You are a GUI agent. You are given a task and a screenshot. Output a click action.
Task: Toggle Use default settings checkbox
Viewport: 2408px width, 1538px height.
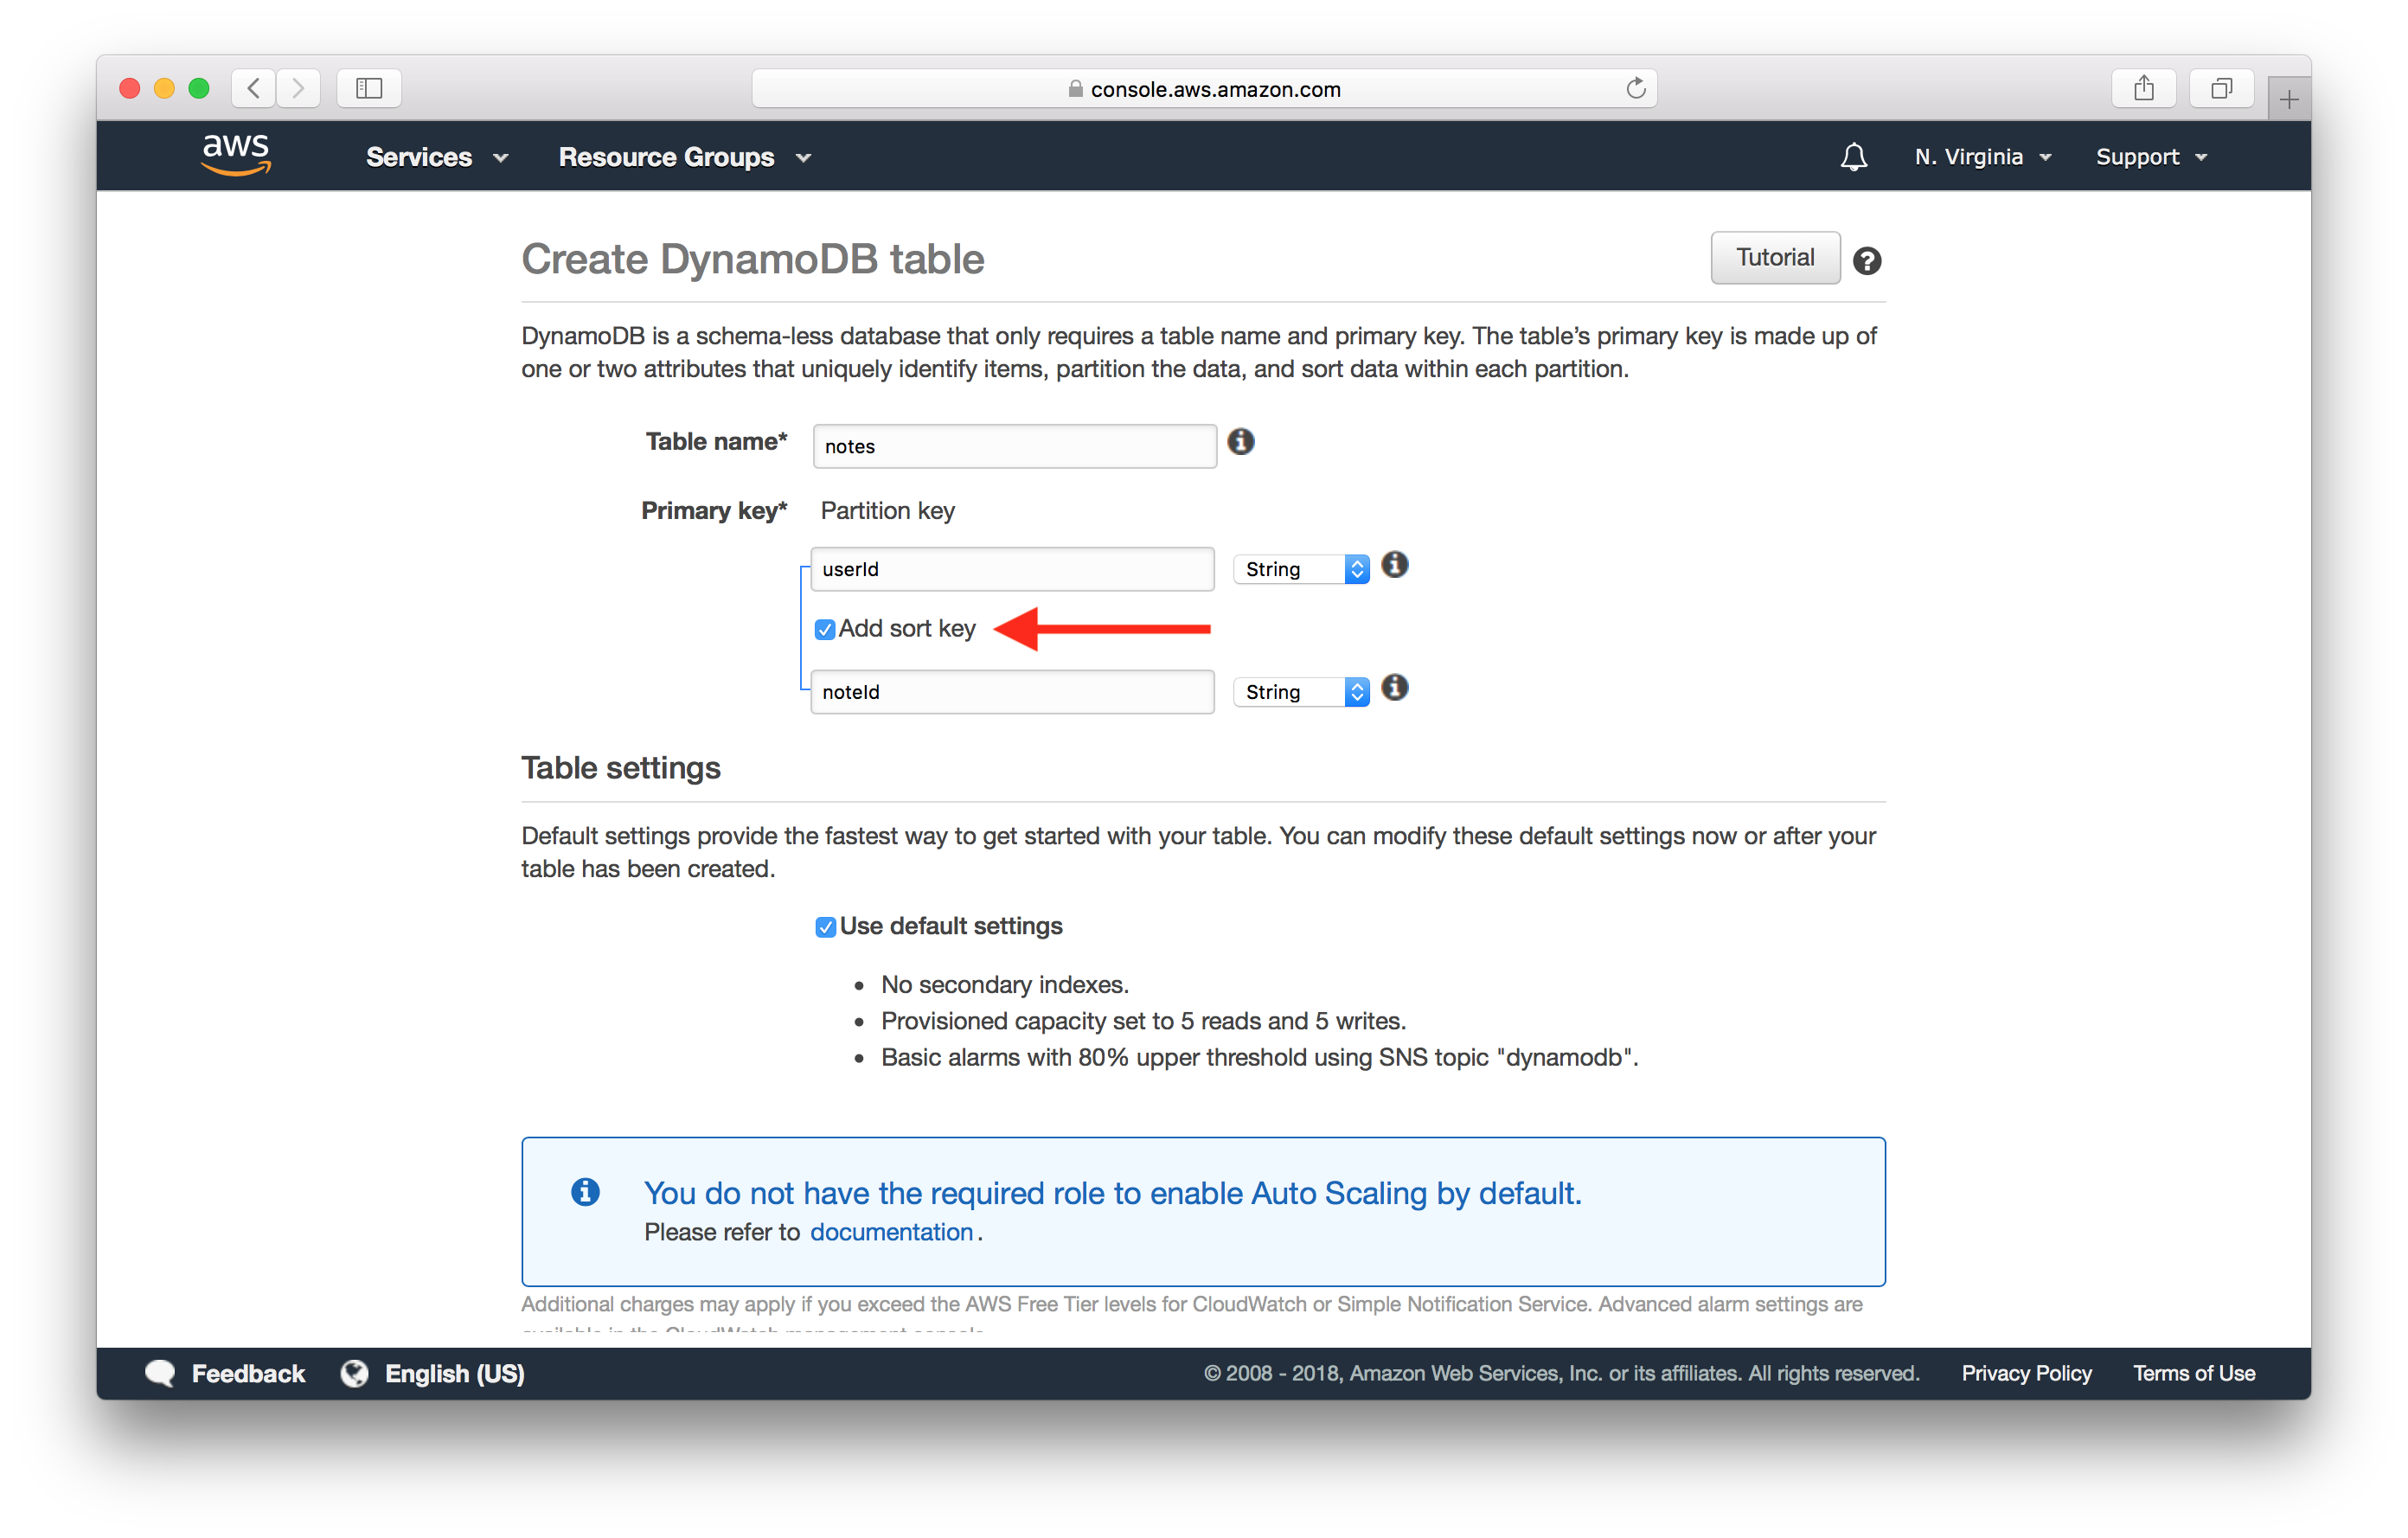pos(825,927)
